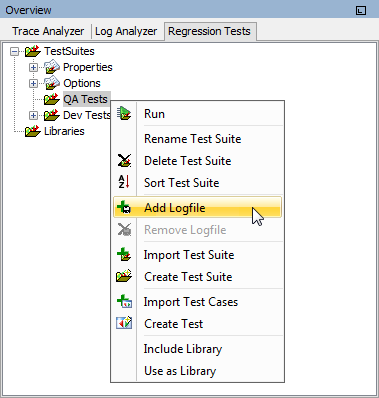Screen dimensions: 379x398
Task: Choose Use as Library option
Action: tap(180, 371)
